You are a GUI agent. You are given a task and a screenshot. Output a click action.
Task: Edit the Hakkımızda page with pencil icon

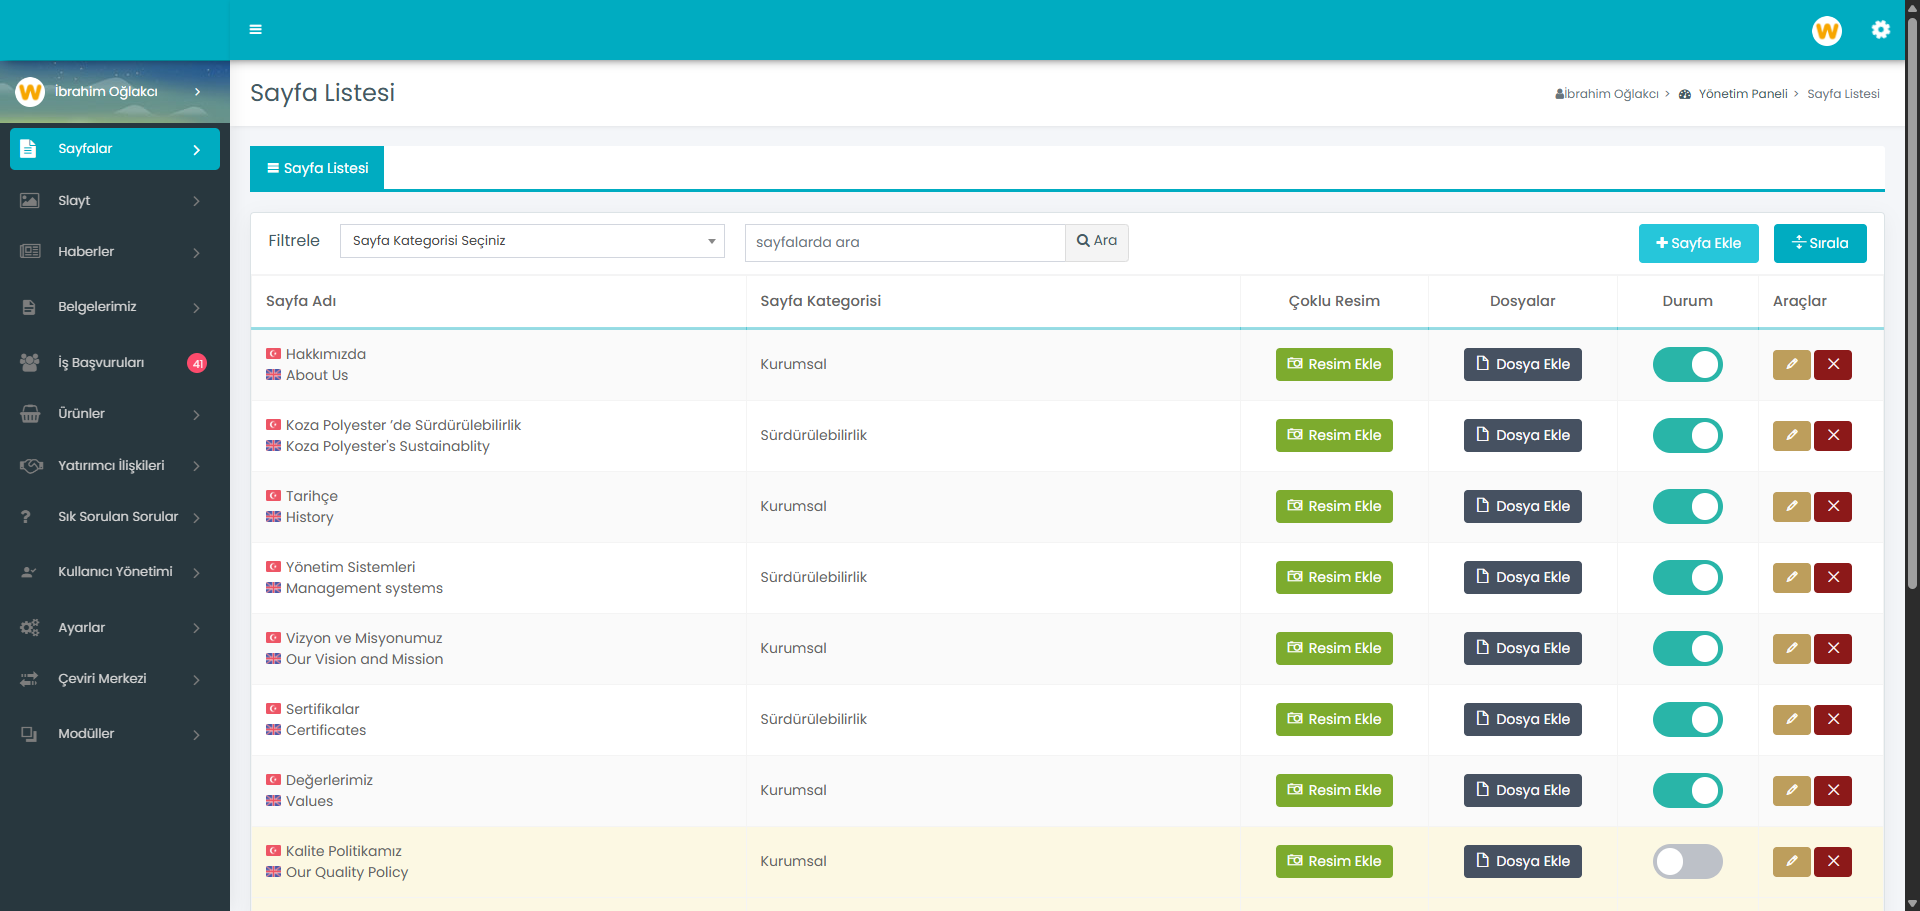(1792, 365)
